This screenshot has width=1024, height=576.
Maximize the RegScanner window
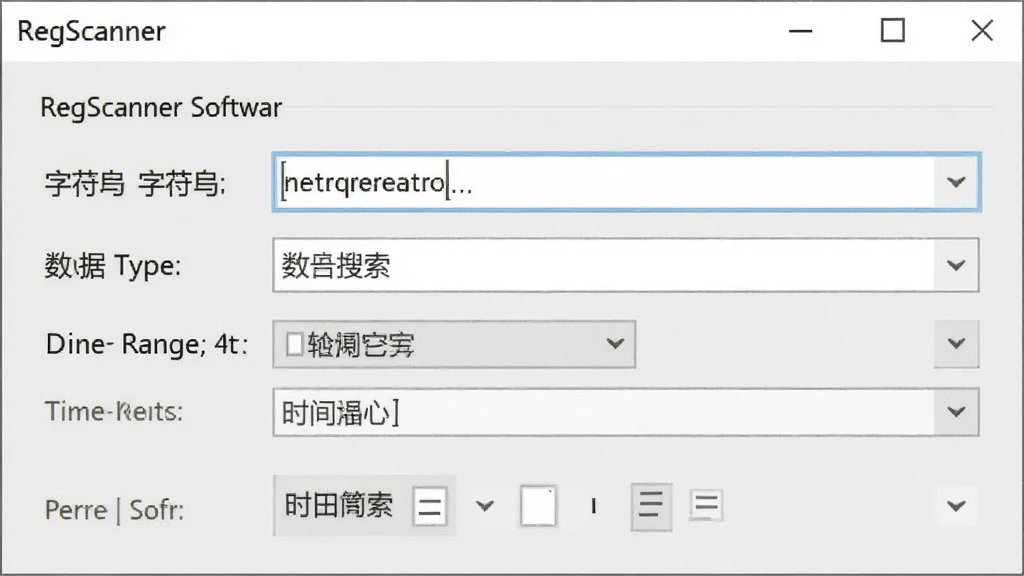coord(893,31)
